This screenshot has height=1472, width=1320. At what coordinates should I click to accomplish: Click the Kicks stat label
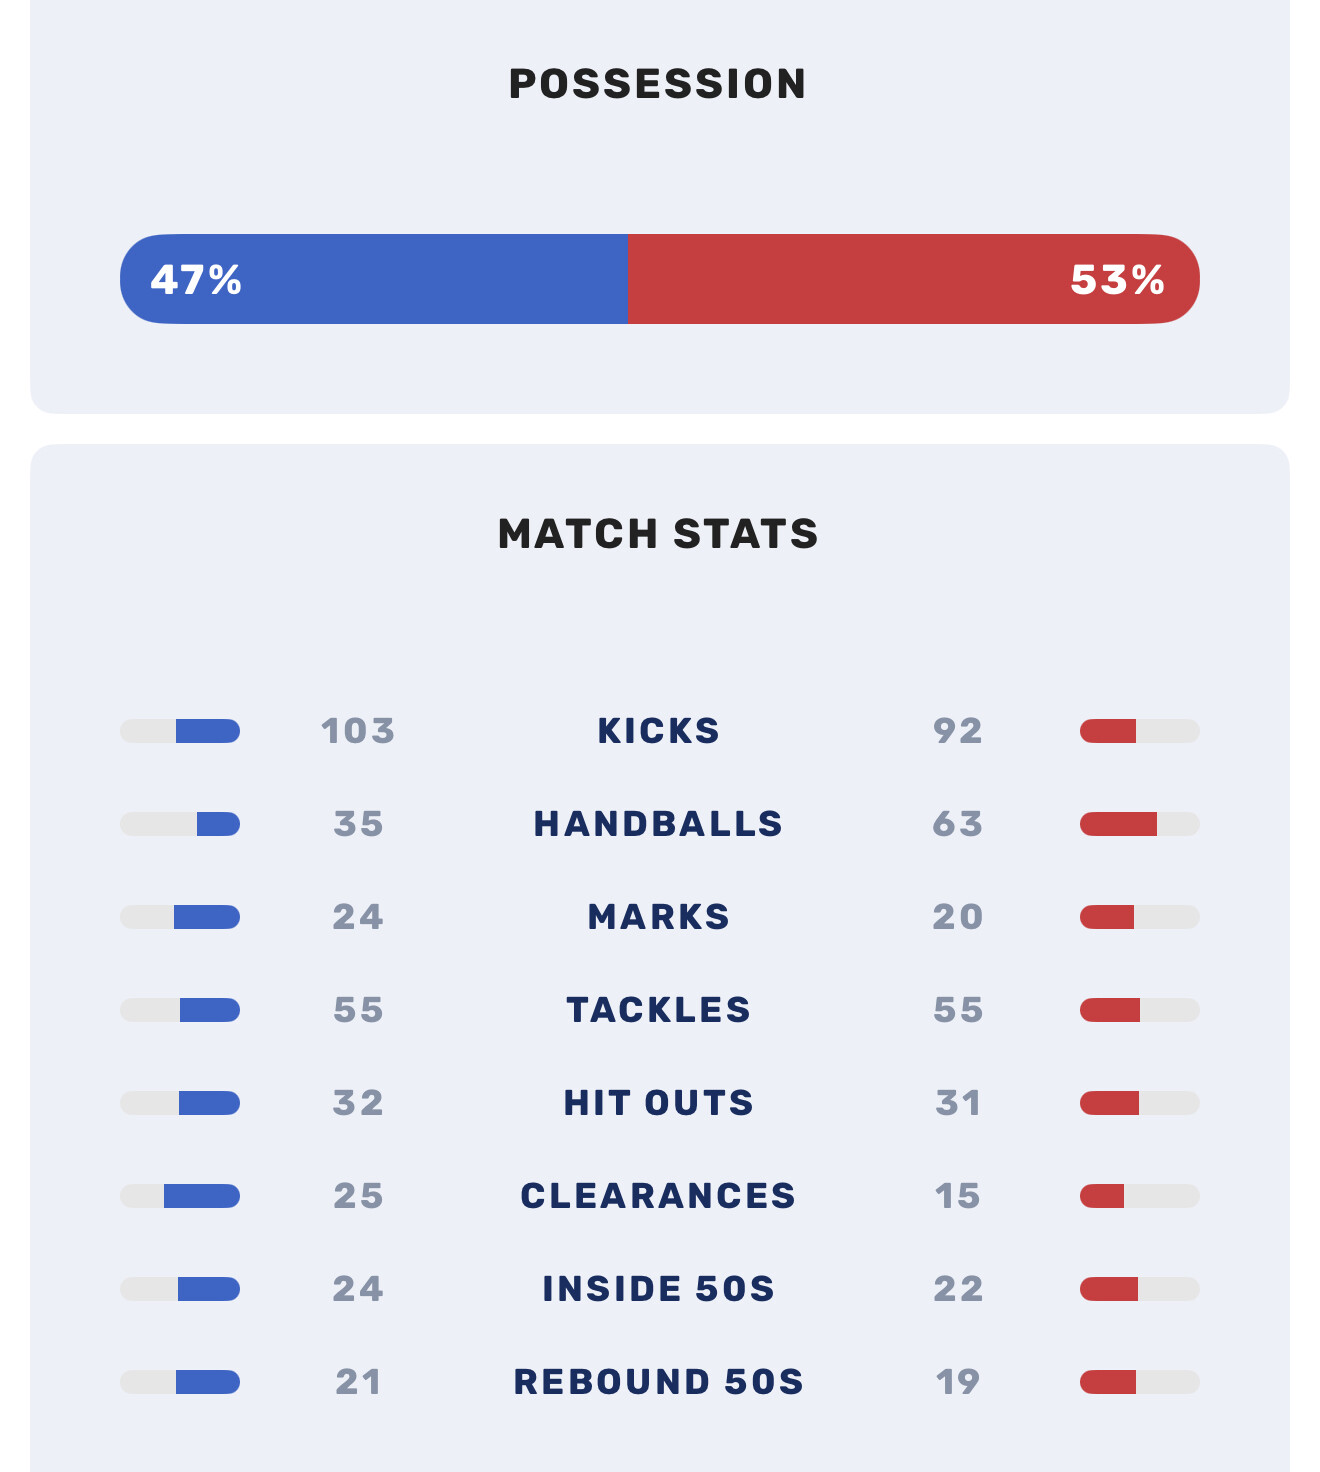pos(658,731)
